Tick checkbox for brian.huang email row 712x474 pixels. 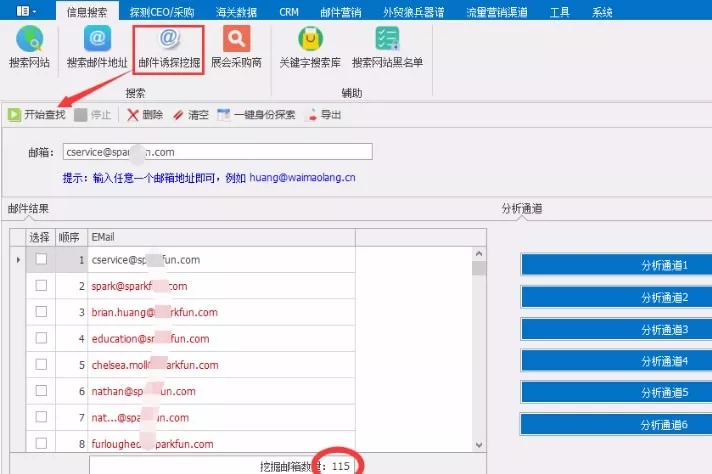tap(41, 312)
